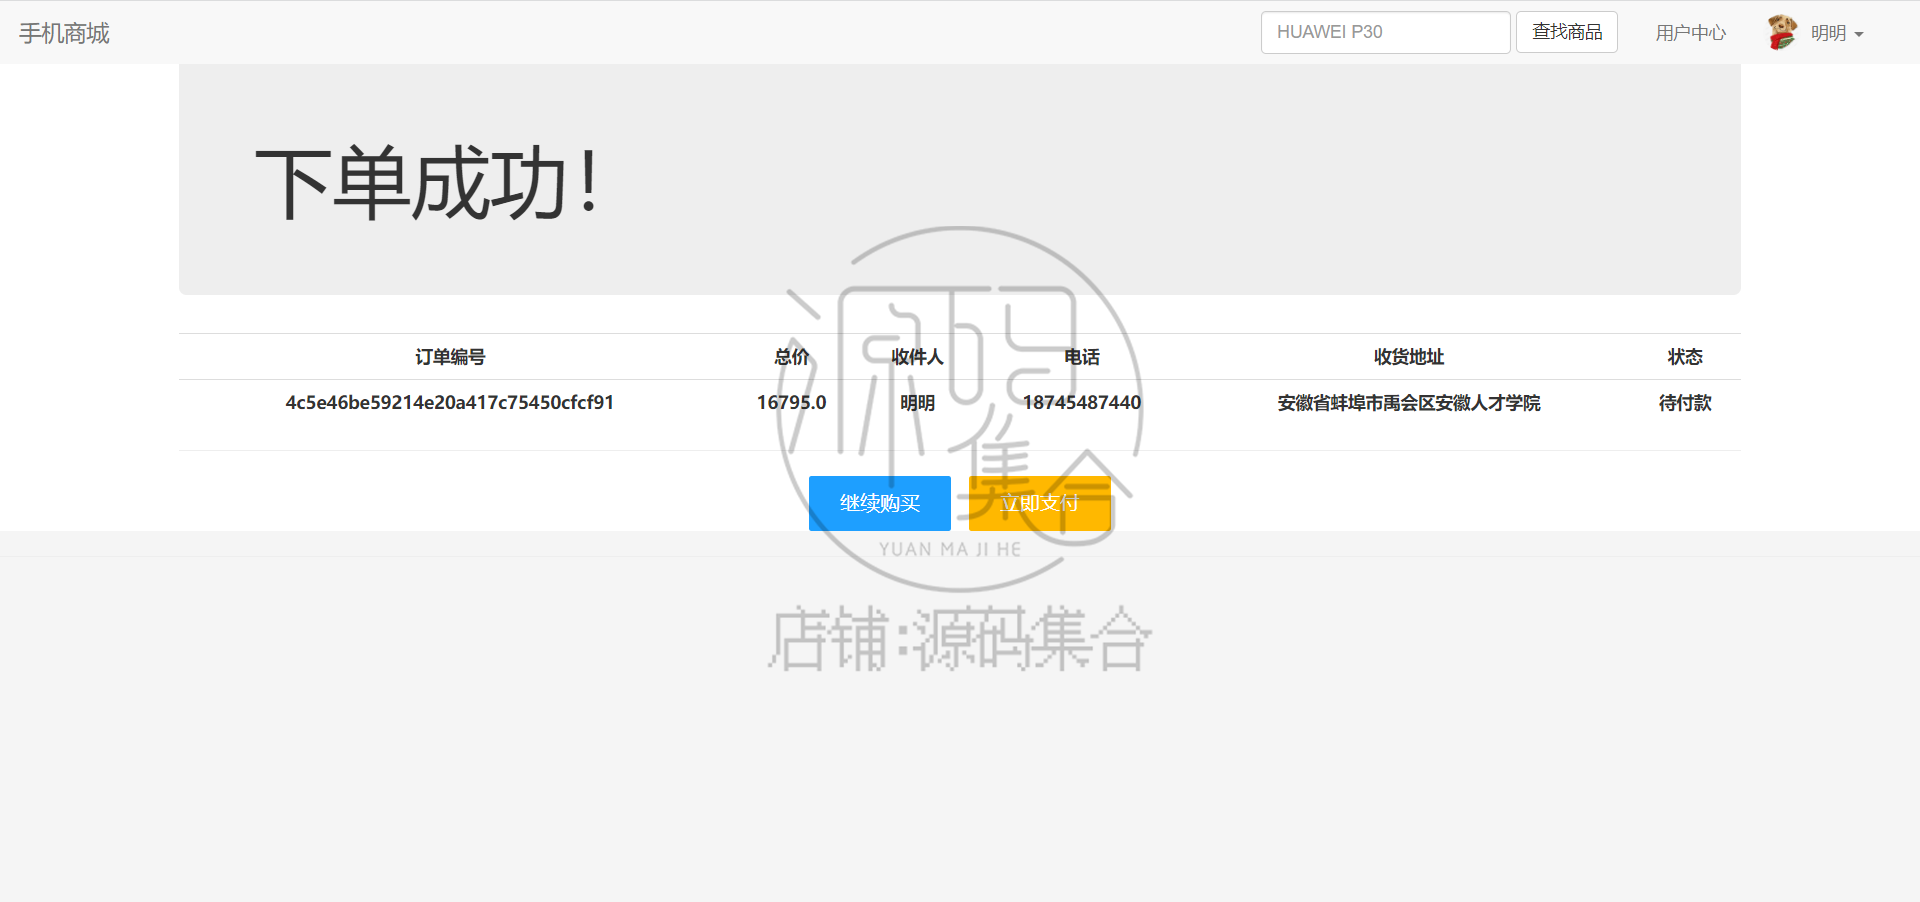The image size is (1920, 902).
Task: Click the total price 16795.0
Action: pos(791,402)
